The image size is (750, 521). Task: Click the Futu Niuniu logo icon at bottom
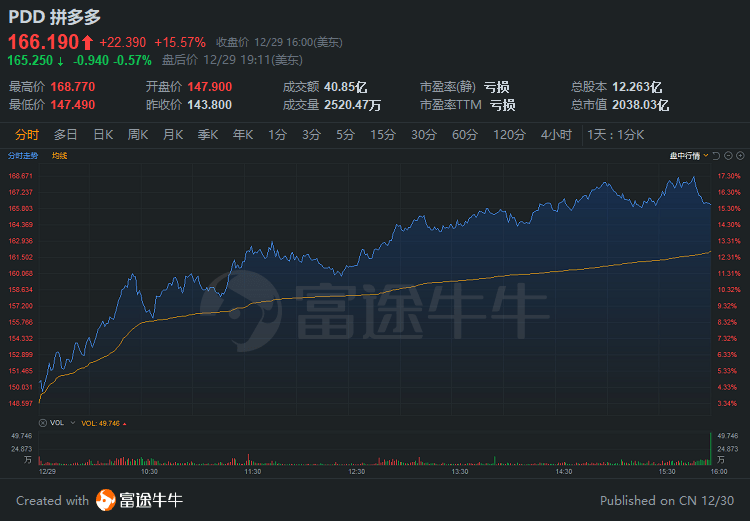point(105,500)
